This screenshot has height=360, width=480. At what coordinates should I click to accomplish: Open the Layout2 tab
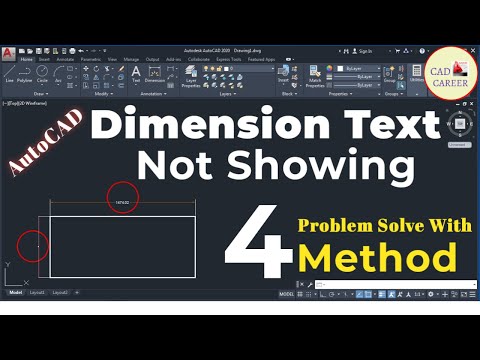point(60,293)
